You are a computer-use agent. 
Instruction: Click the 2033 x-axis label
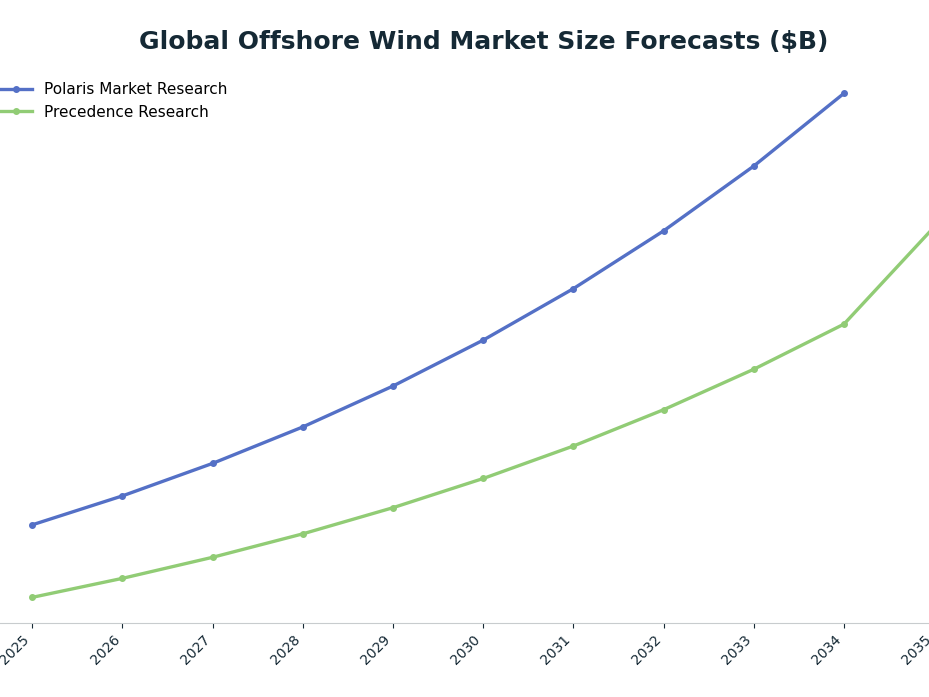pos(739,650)
